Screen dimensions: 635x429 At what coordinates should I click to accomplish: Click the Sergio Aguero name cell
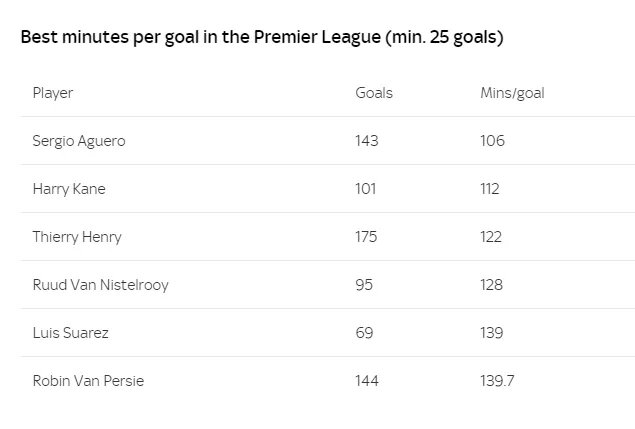[79, 141]
